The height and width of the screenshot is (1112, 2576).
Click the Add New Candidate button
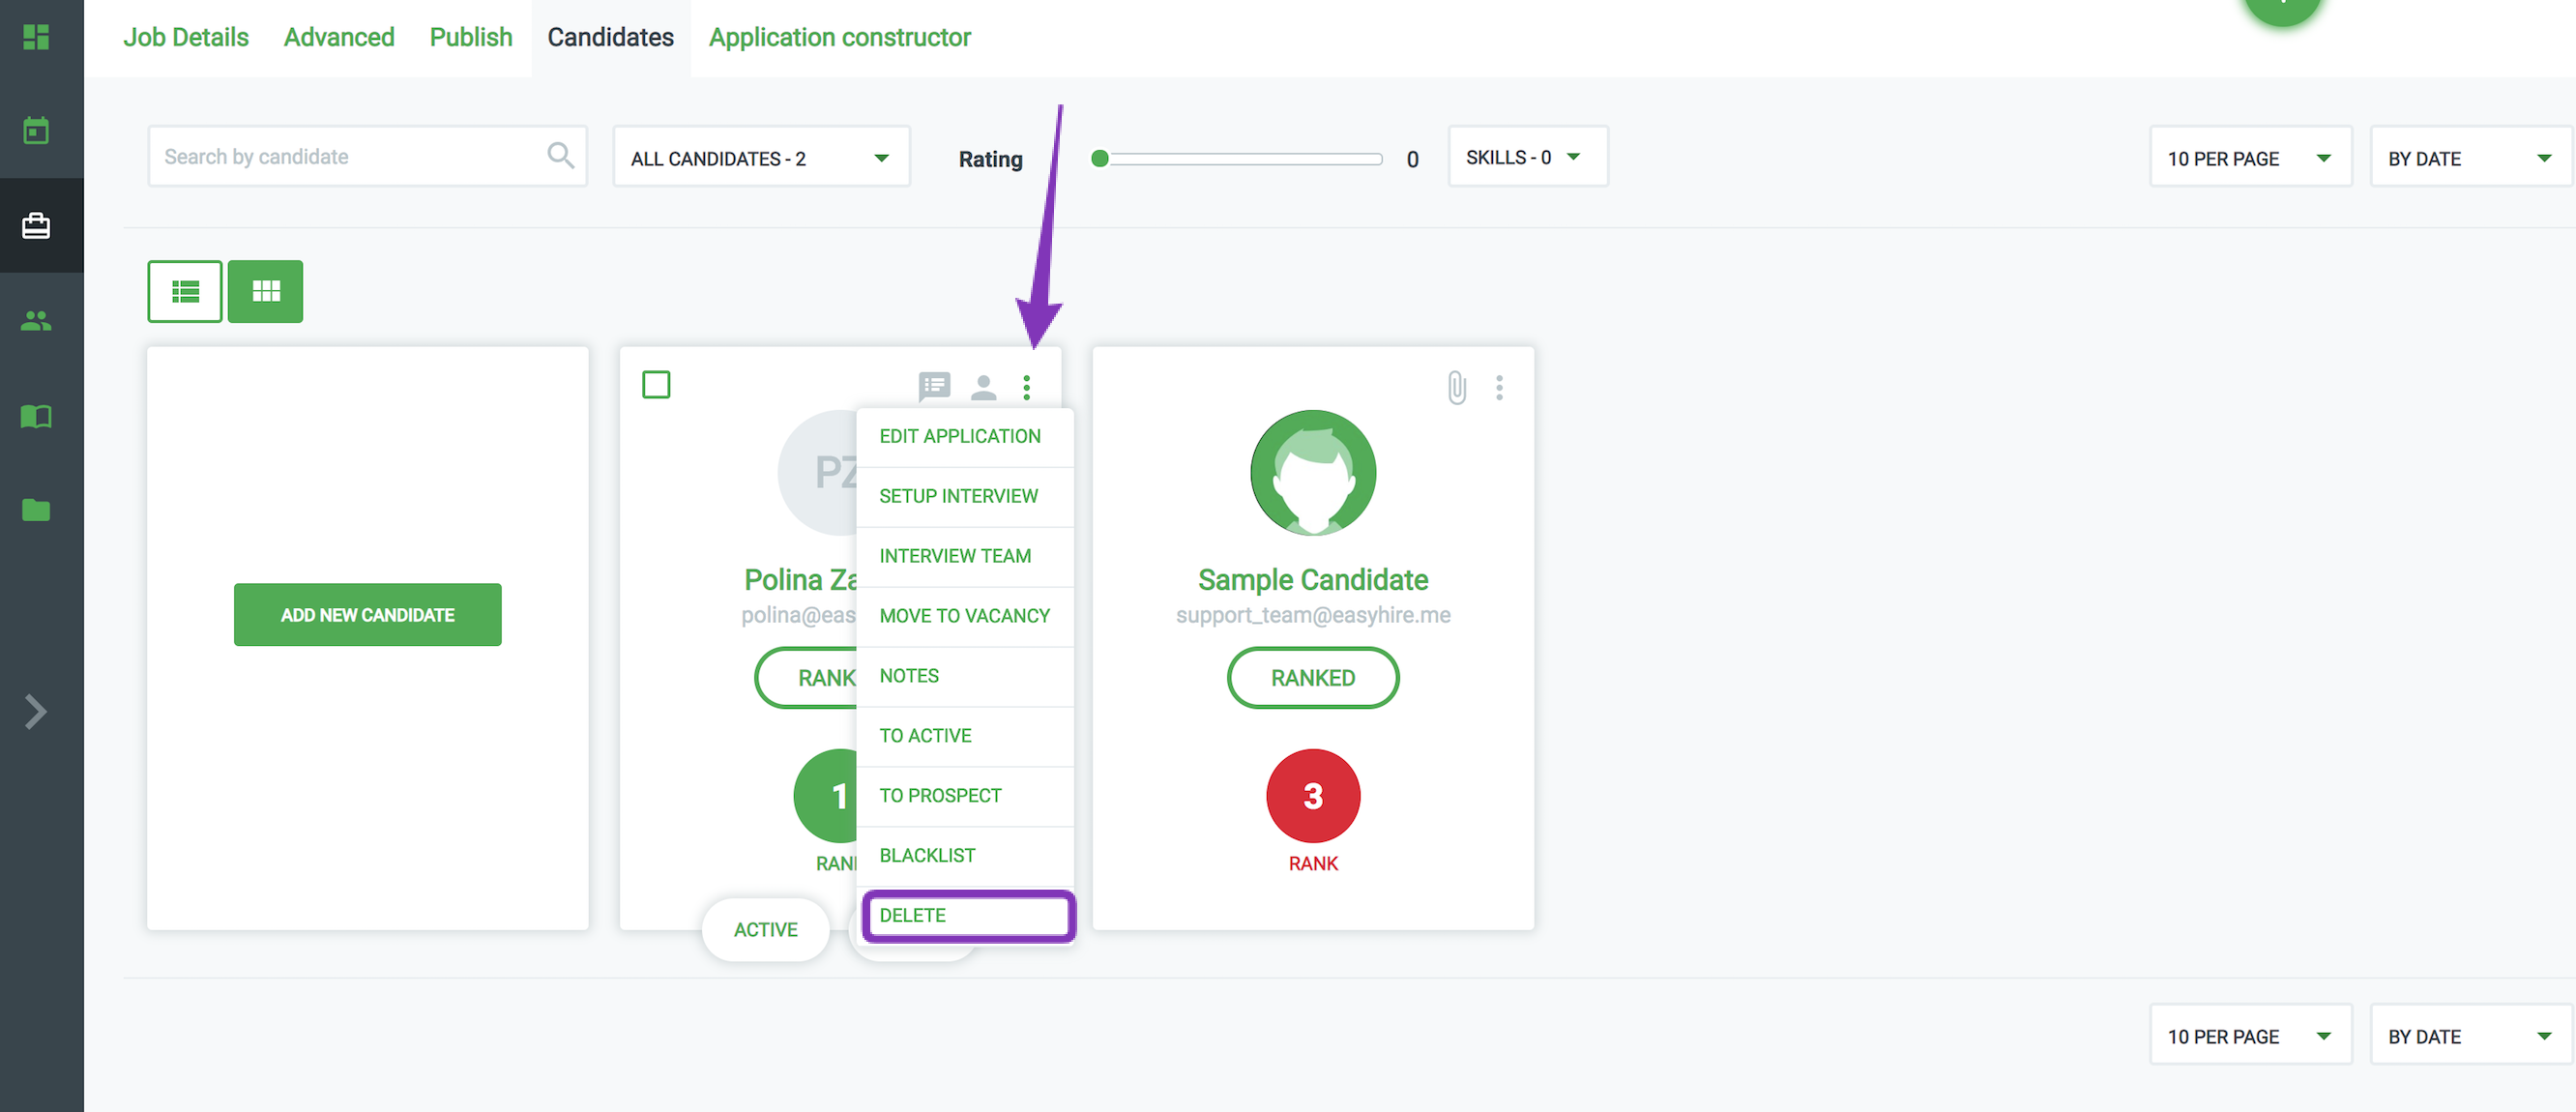tap(367, 615)
